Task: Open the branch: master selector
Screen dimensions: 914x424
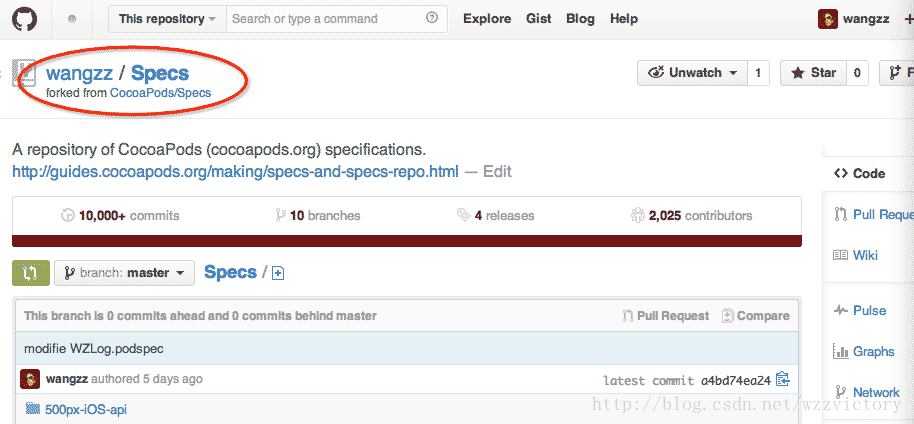Action: point(124,272)
